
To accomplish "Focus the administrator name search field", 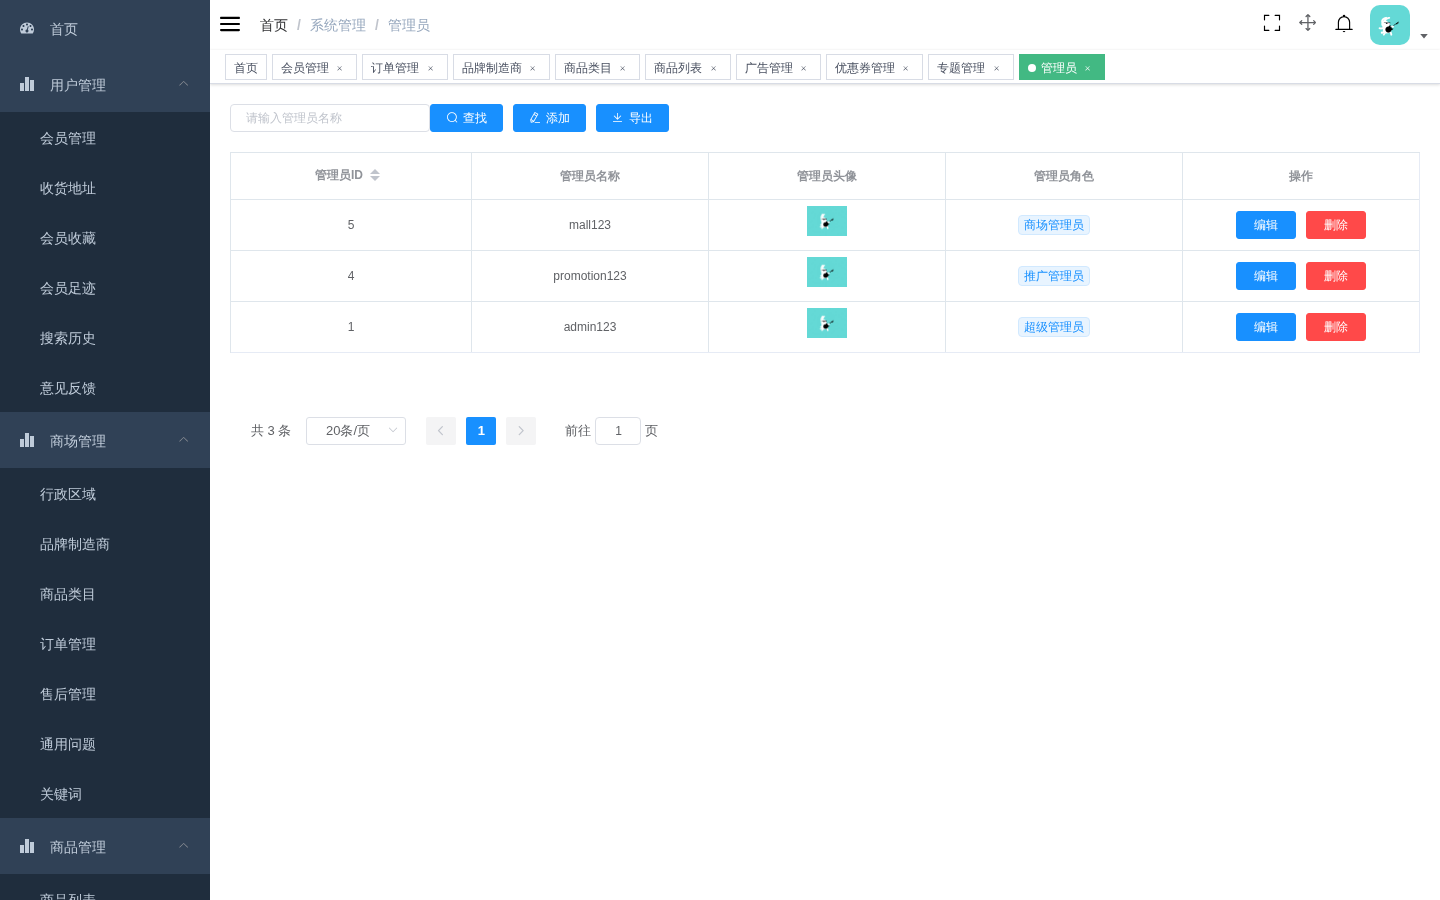I will coord(330,118).
